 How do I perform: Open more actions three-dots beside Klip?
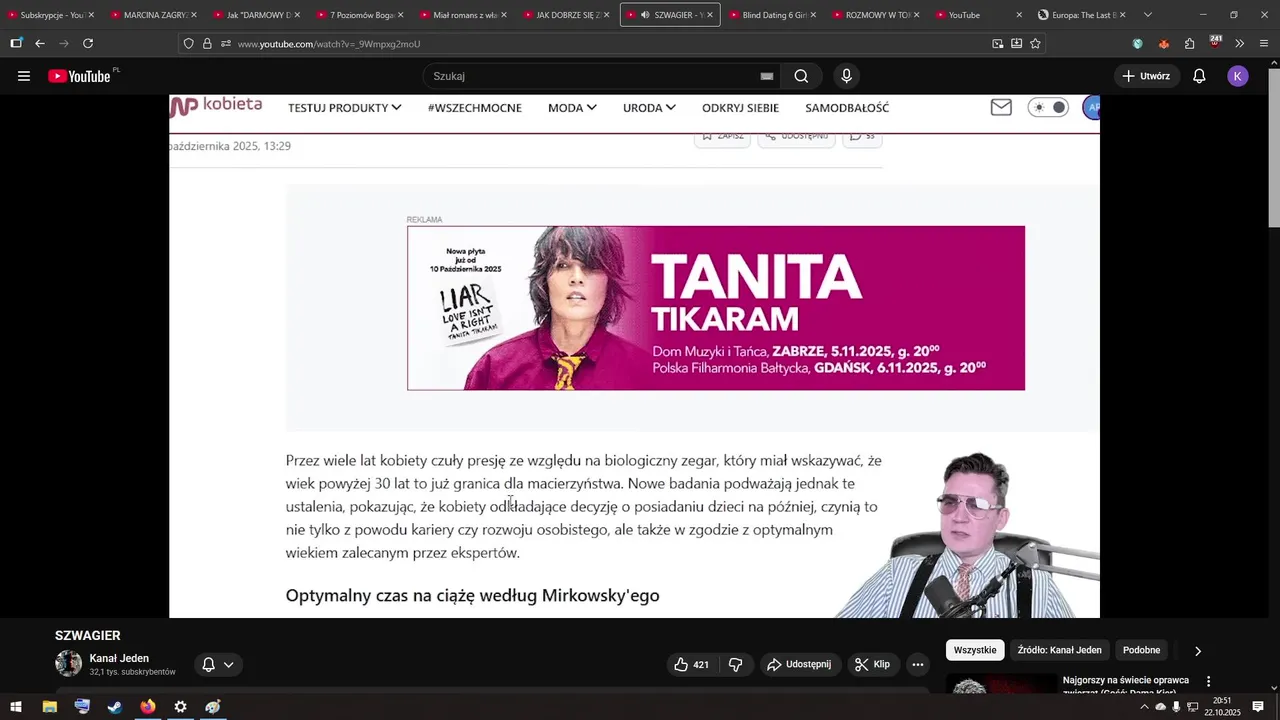click(918, 664)
